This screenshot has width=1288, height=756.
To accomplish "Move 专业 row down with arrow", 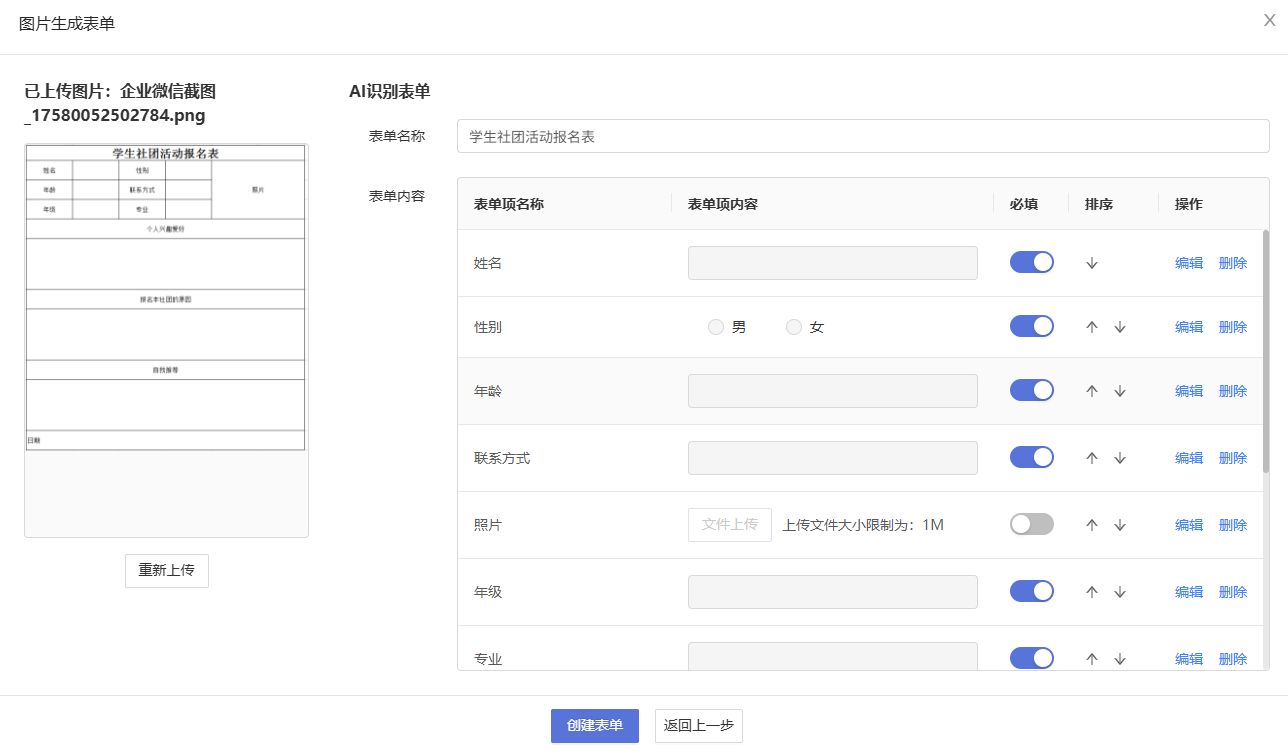I will [1120, 659].
